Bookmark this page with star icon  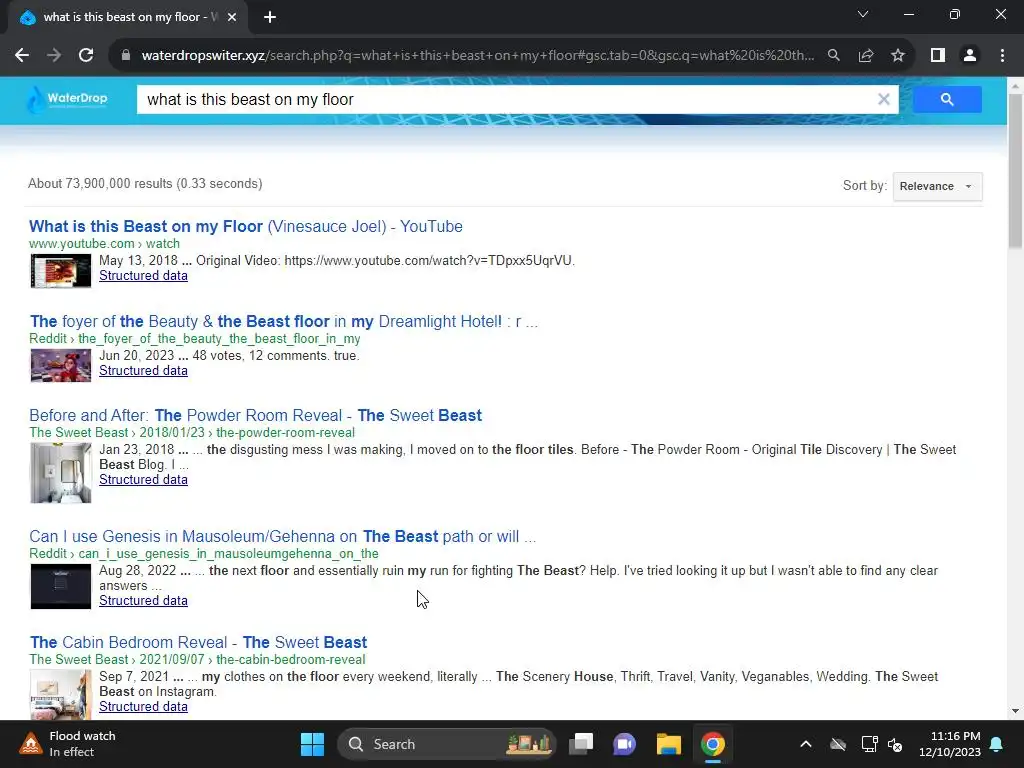click(x=898, y=56)
